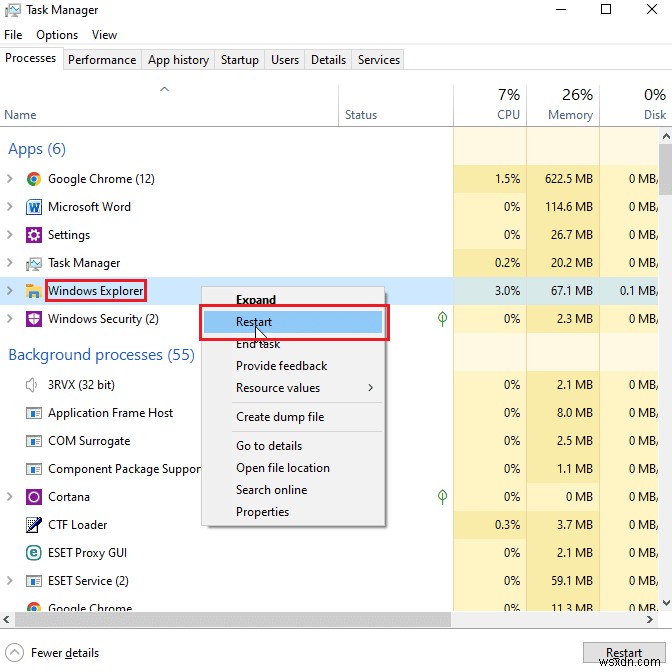Click the horizontal scrollbar left arrow
672x672 pixels.
(x=6, y=620)
